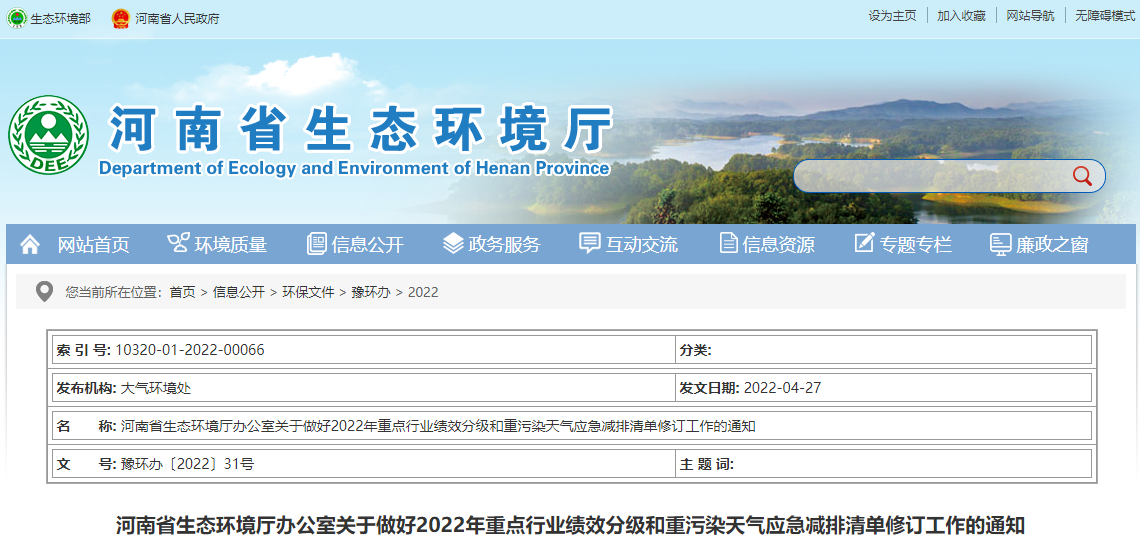Open the 互动交流 menu

[641, 245]
